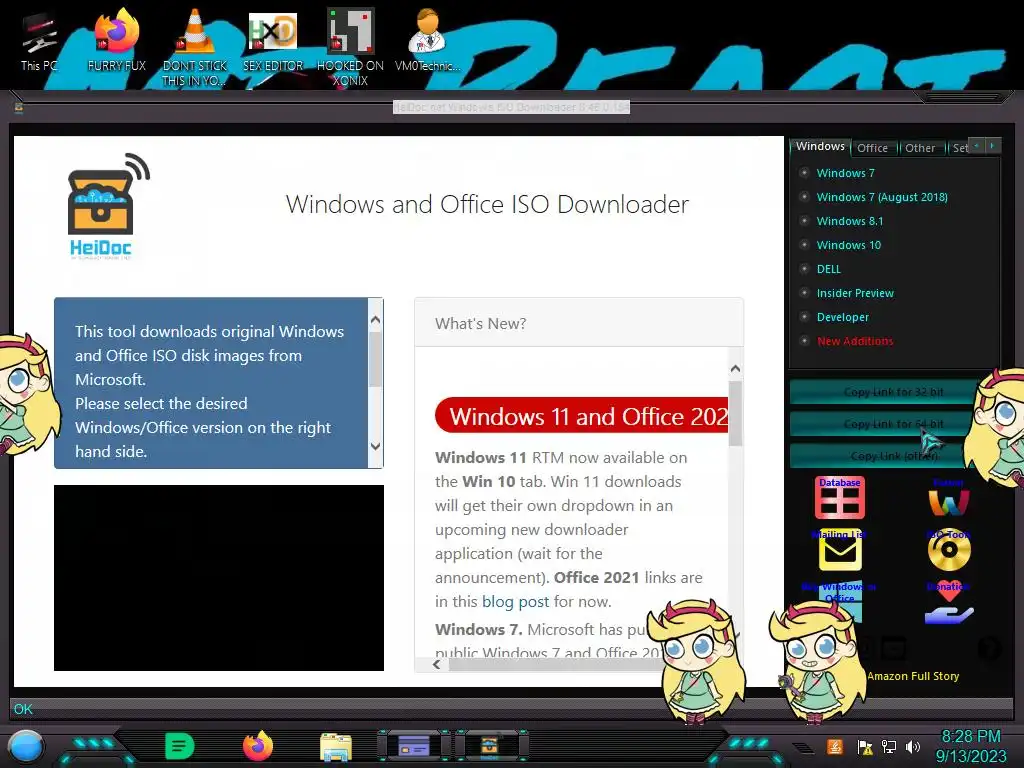This screenshot has width=1024, height=768.
Task: Click the OK status bar text
Action: click(x=23, y=709)
